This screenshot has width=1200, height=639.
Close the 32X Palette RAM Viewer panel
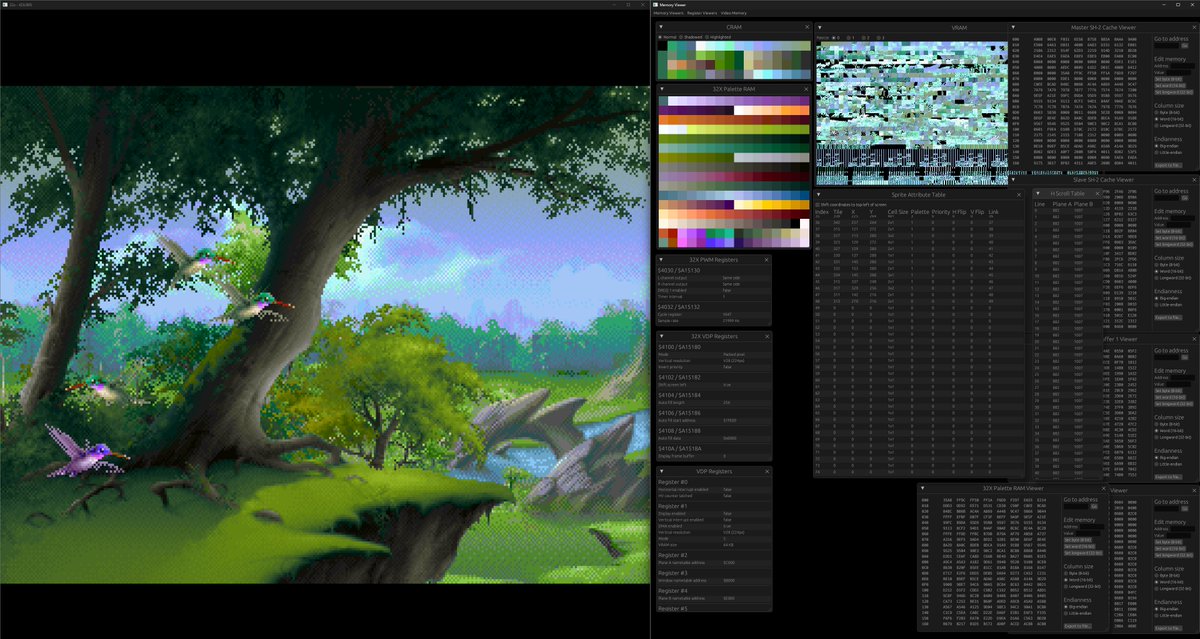(1104, 489)
